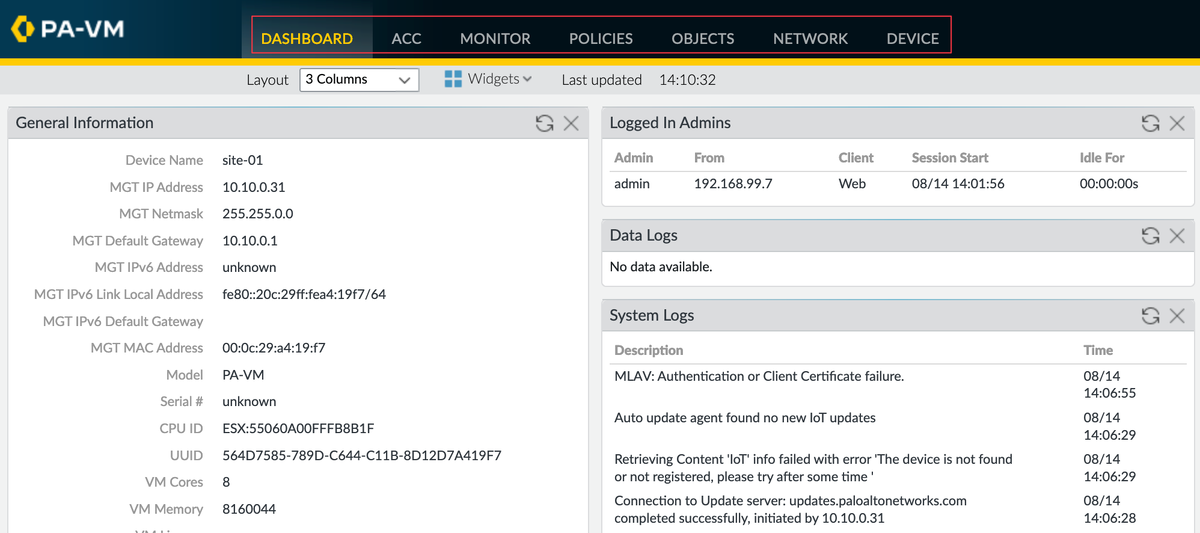This screenshot has width=1200, height=533.
Task: Click the Description header in System Logs
Action: [x=649, y=351]
